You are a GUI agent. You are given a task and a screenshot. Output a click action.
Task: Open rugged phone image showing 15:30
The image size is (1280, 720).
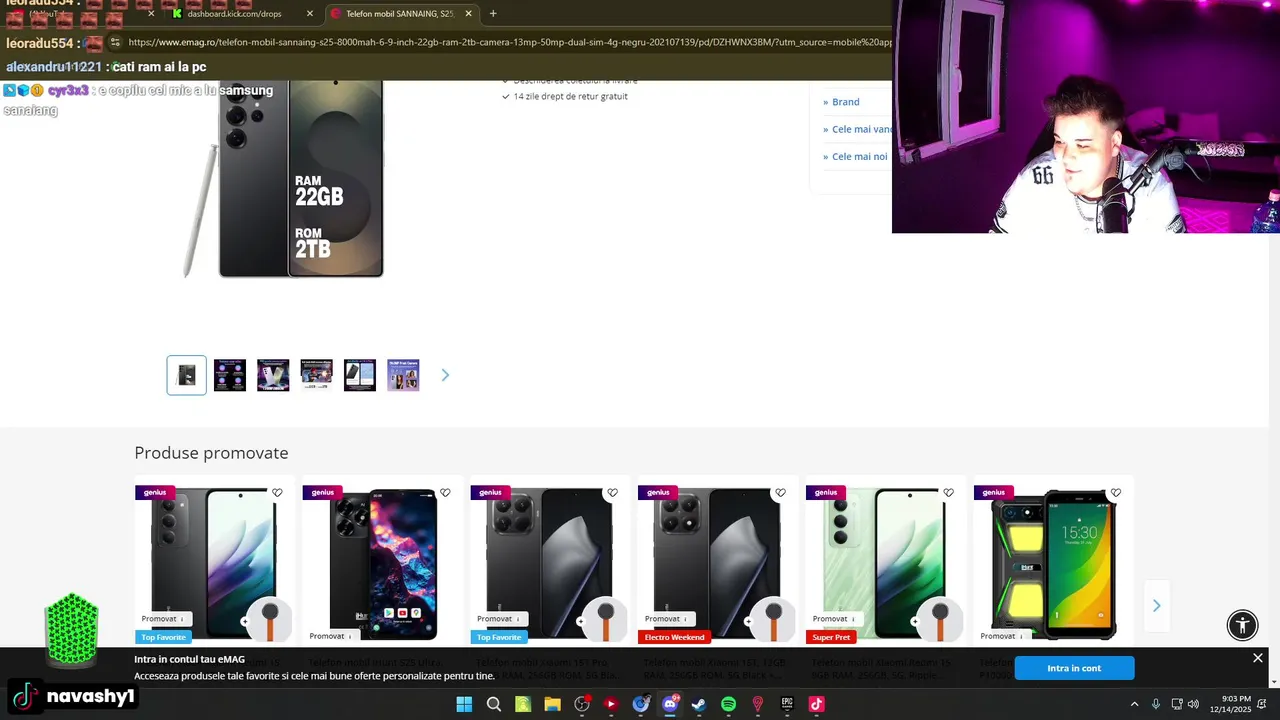point(1054,563)
